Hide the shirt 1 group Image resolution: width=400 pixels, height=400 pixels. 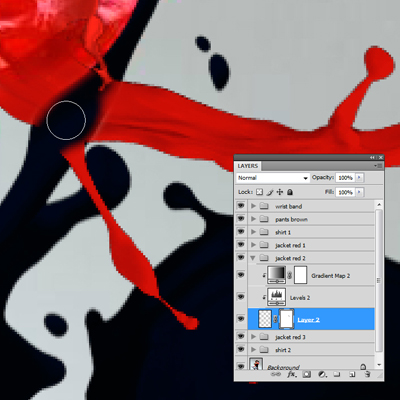tap(241, 232)
